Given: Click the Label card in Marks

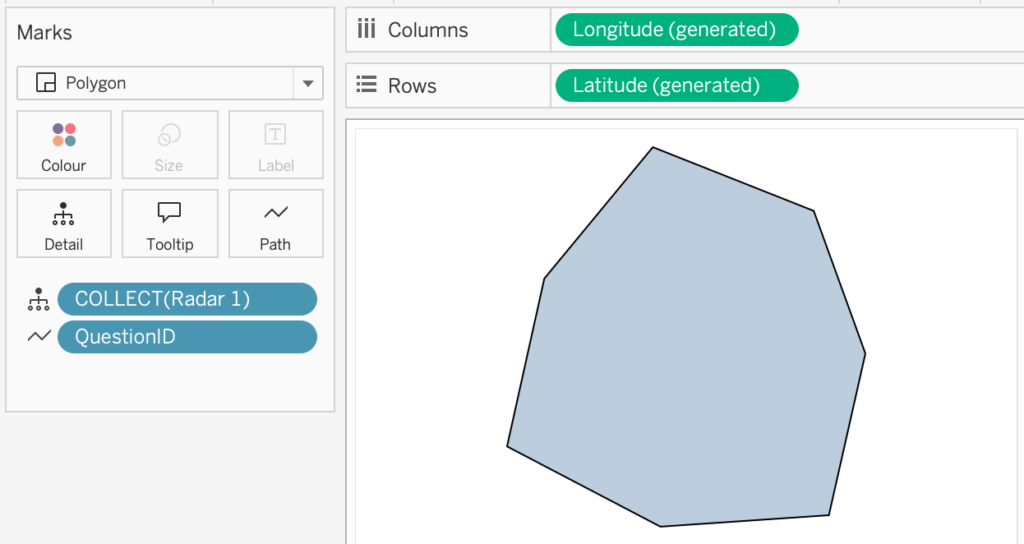Looking at the screenshot, I should point(275,146).
